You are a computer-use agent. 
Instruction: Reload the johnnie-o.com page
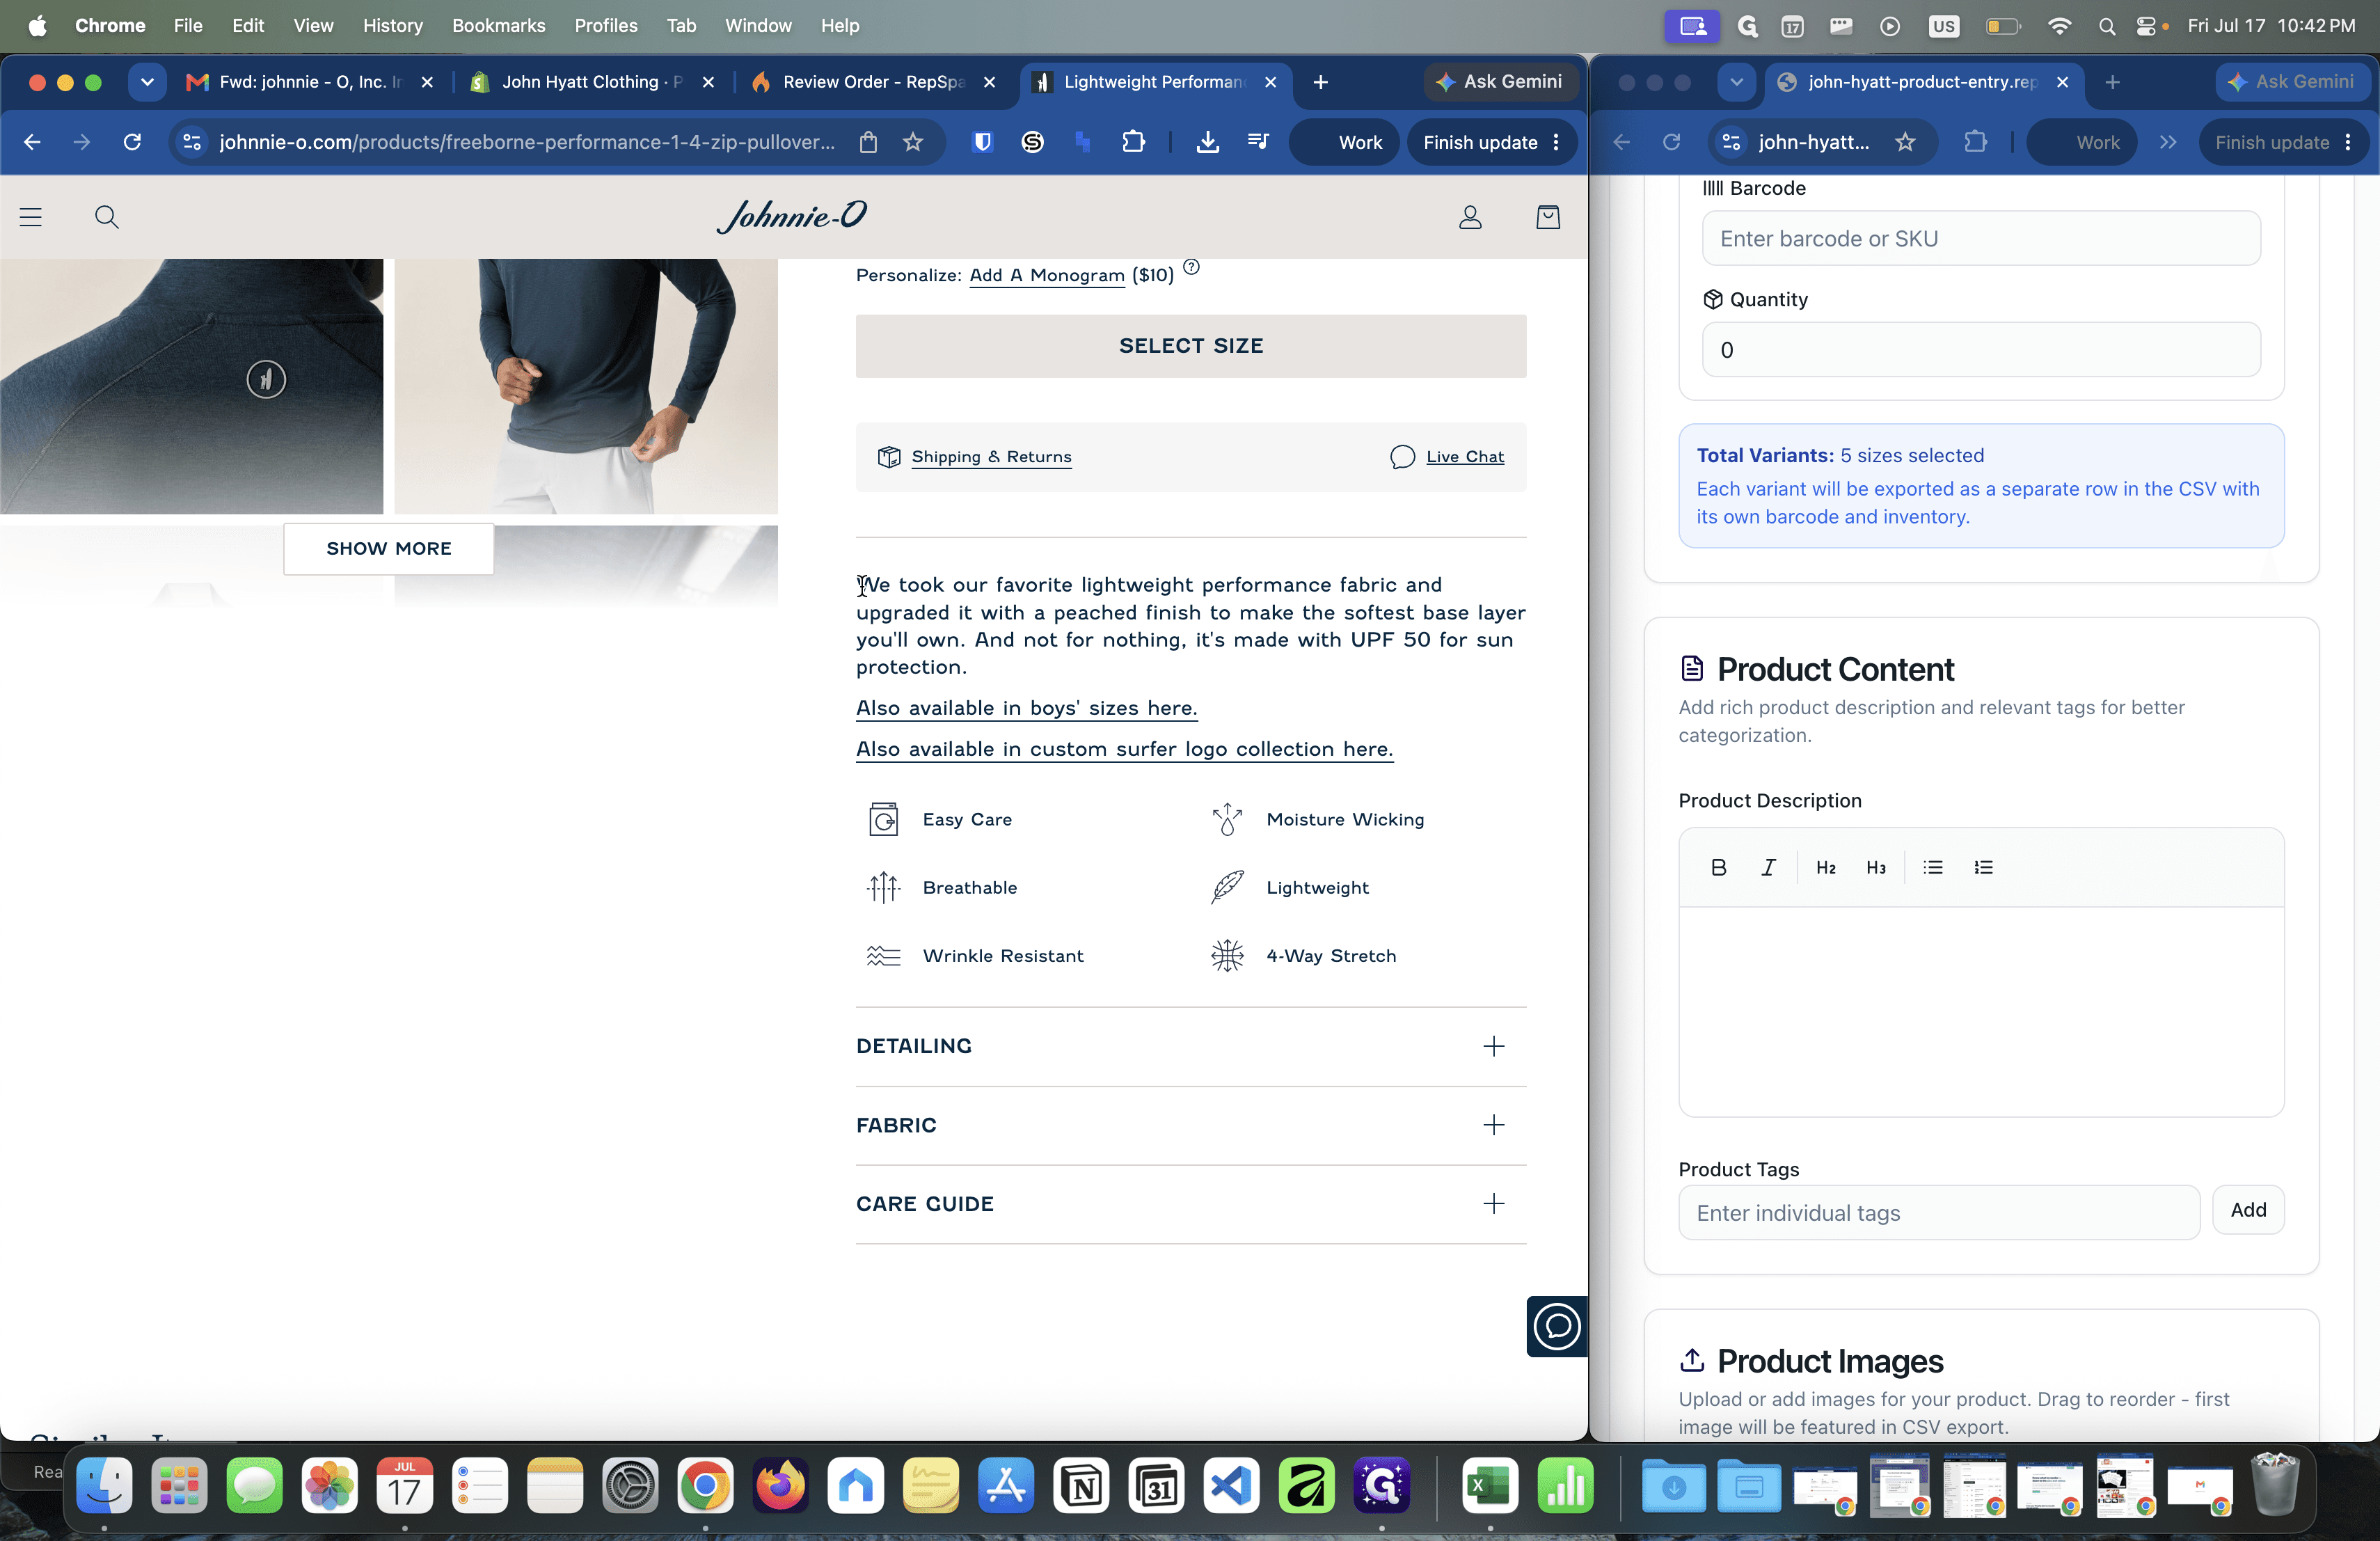click(x=132, y=142)
